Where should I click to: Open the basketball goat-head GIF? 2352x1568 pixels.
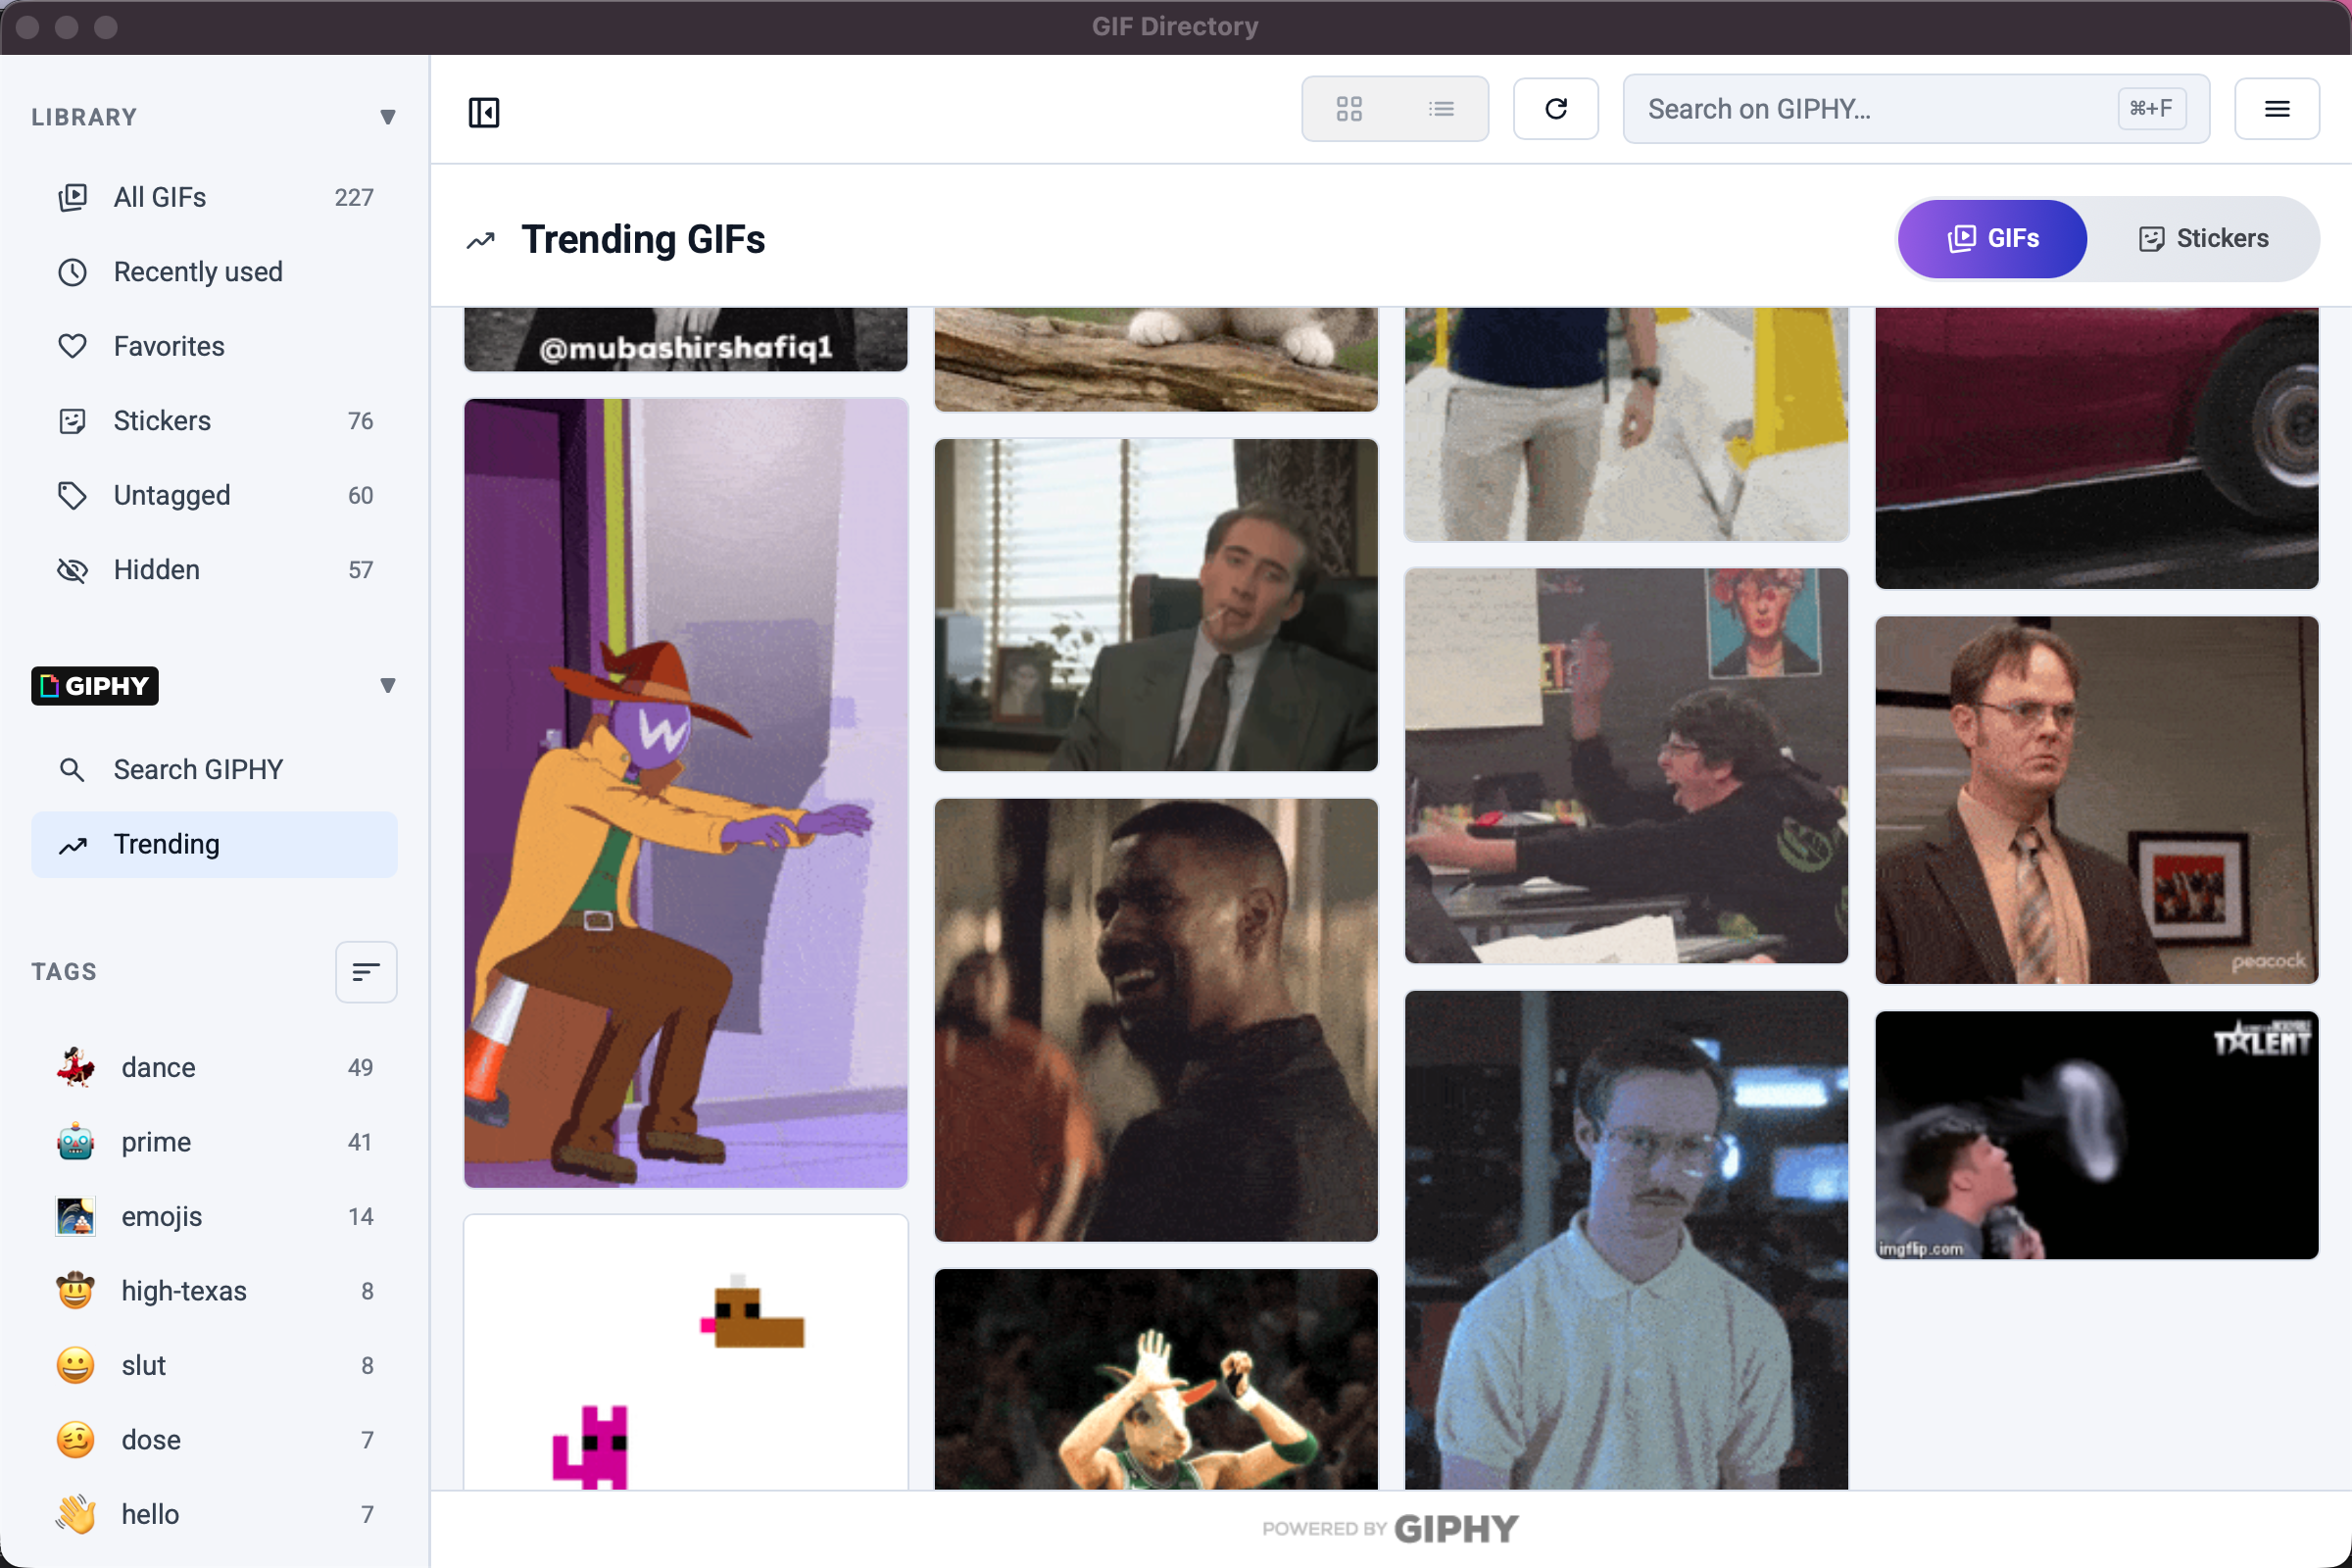click(x=1156, y=1379)
